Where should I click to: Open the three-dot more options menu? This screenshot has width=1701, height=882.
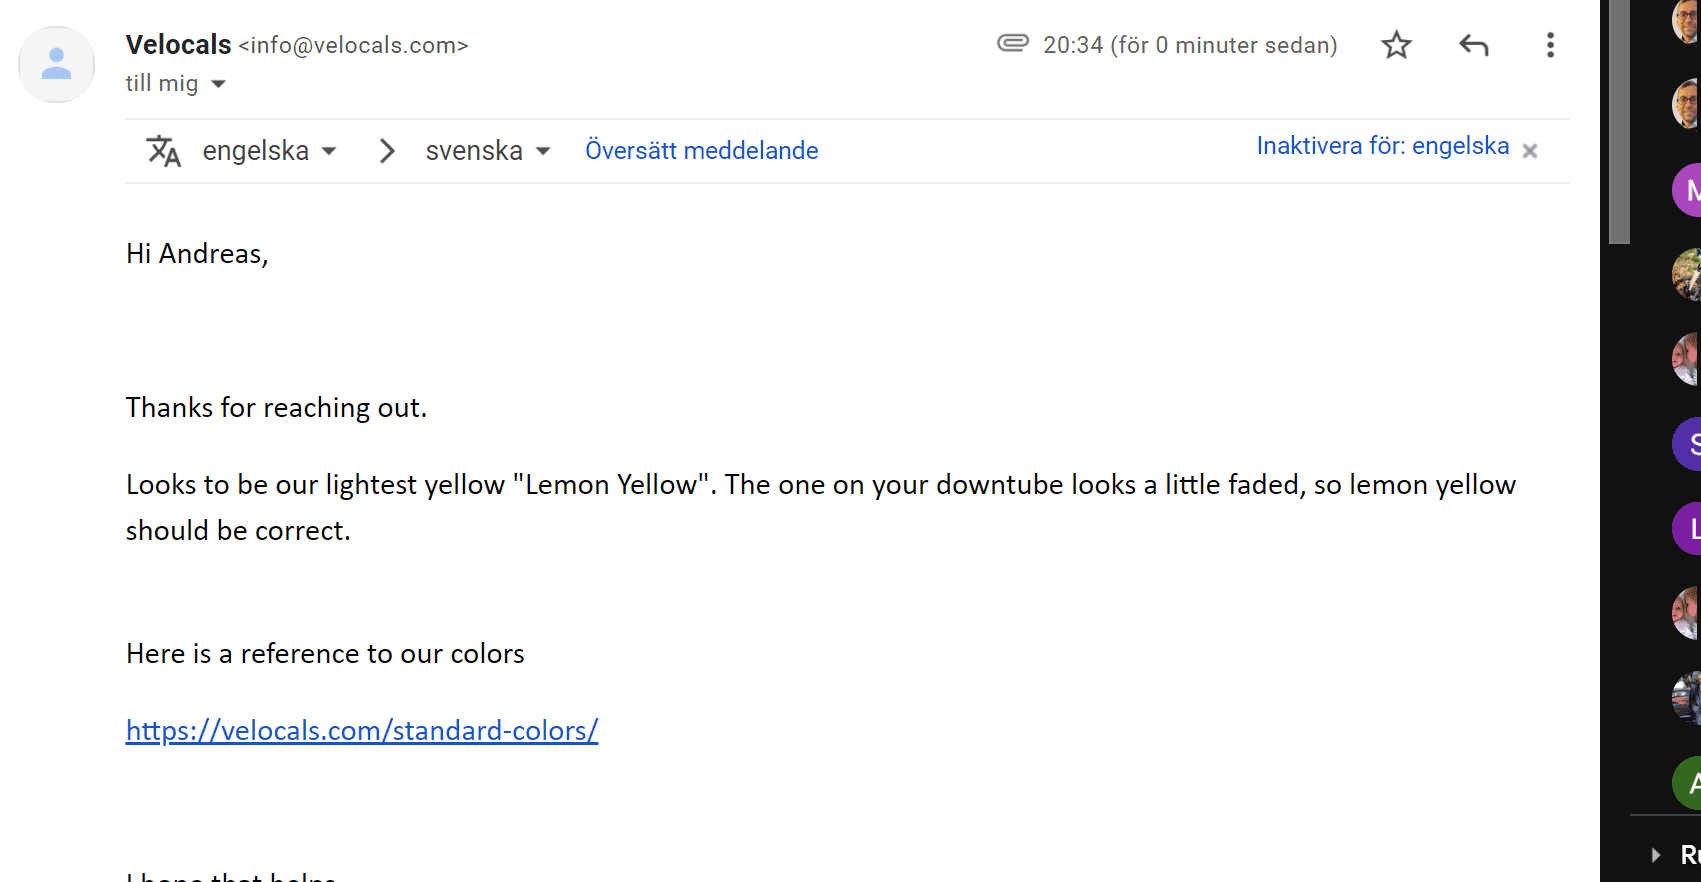(x=1550, y=45)
